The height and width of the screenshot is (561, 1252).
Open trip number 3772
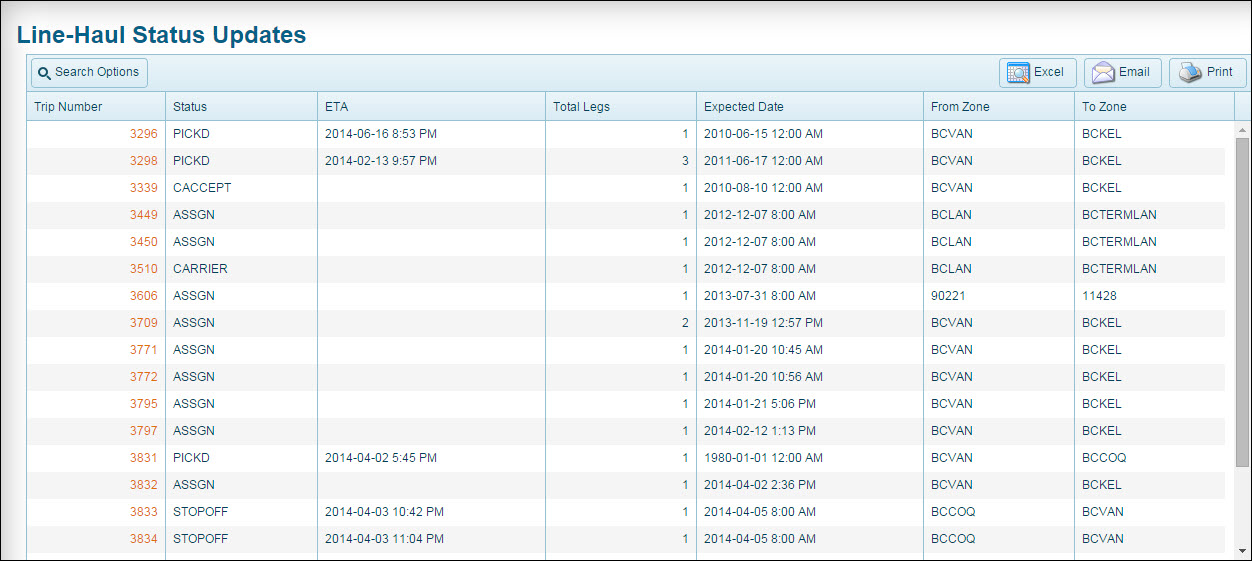(143, 377)
